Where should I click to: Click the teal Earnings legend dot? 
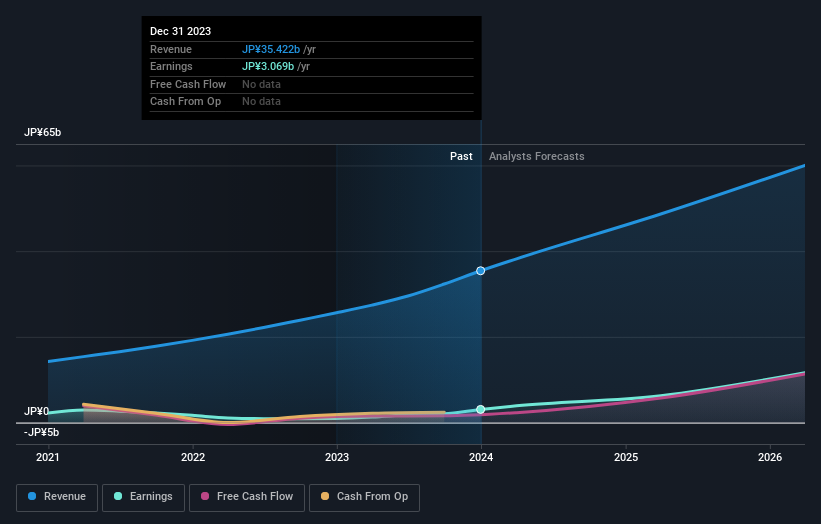click(118, 496)
